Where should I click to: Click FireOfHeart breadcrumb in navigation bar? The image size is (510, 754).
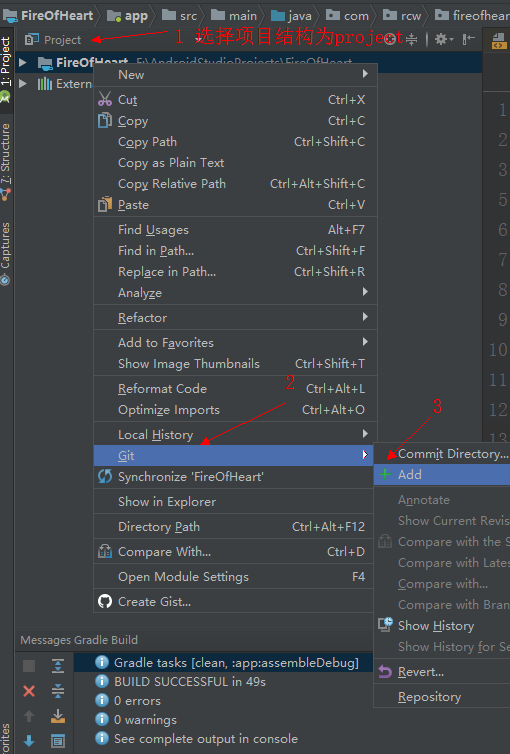tap(48, 15)
